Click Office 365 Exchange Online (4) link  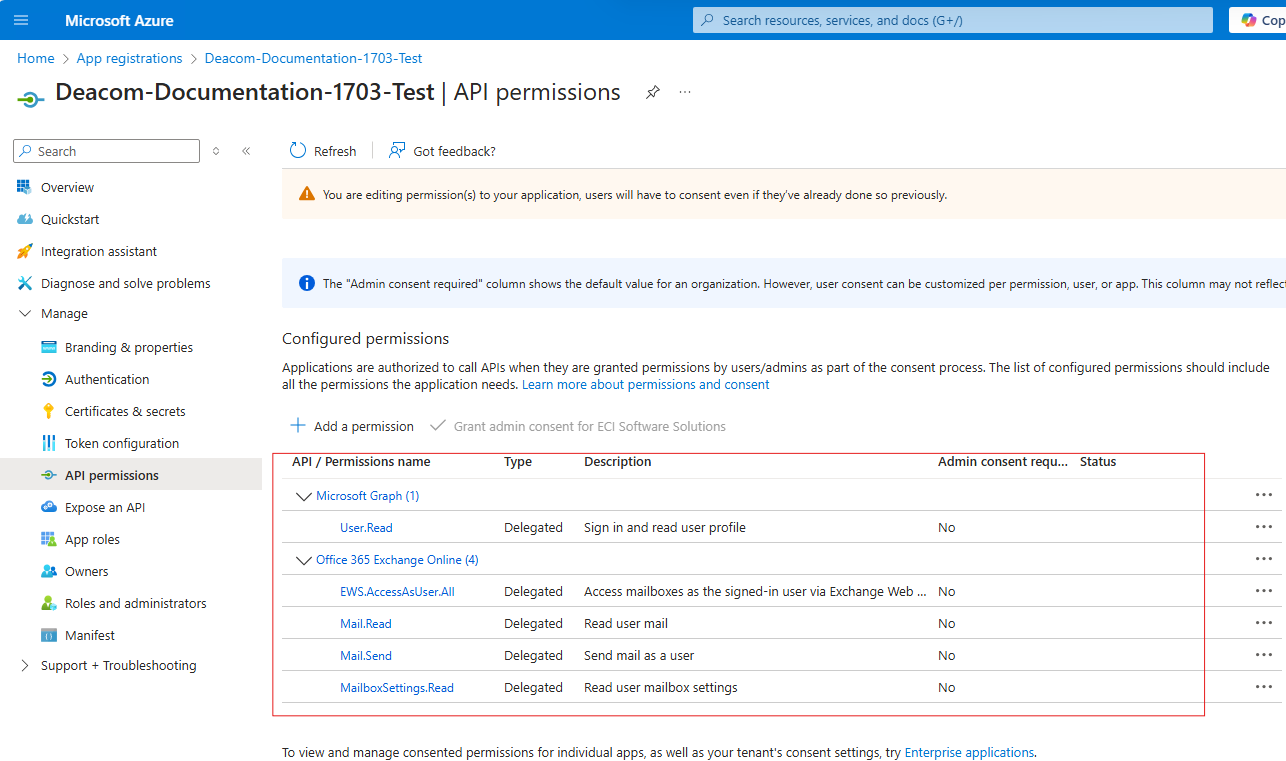[397, 559]
